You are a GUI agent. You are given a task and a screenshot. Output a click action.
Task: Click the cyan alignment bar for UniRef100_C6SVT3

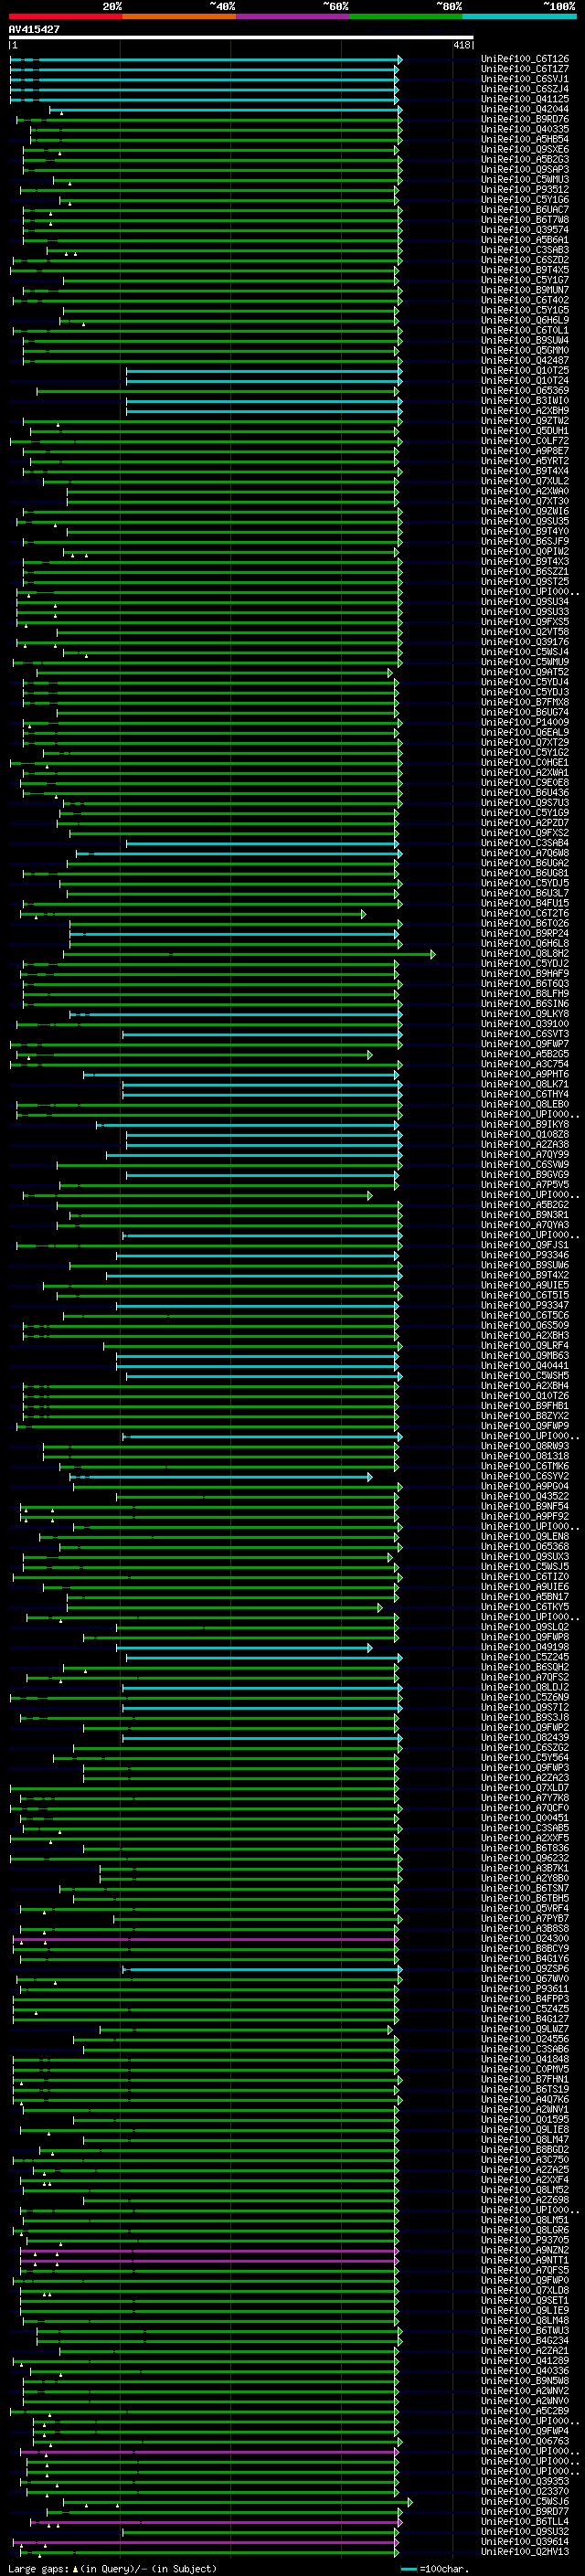click(262, 1034)
